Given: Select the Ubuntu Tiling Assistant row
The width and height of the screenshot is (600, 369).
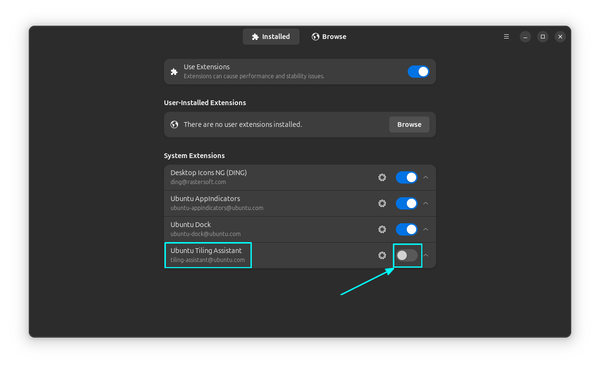Looking at the screenshot, I should 300,255.
